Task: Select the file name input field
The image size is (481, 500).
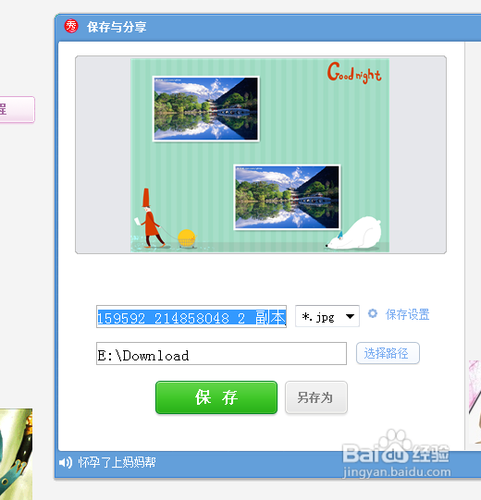Action: 191,317
